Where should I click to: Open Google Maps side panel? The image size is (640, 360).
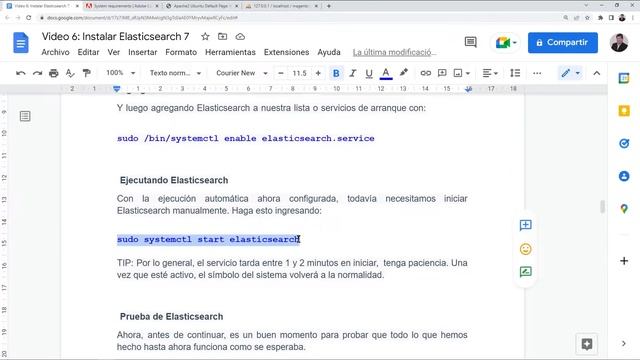coord(624,209)
